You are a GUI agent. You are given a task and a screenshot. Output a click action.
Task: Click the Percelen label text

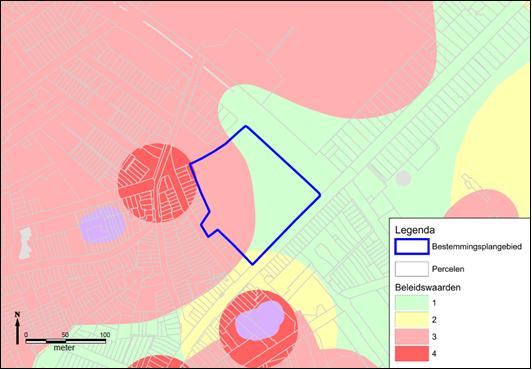[448, 269]
